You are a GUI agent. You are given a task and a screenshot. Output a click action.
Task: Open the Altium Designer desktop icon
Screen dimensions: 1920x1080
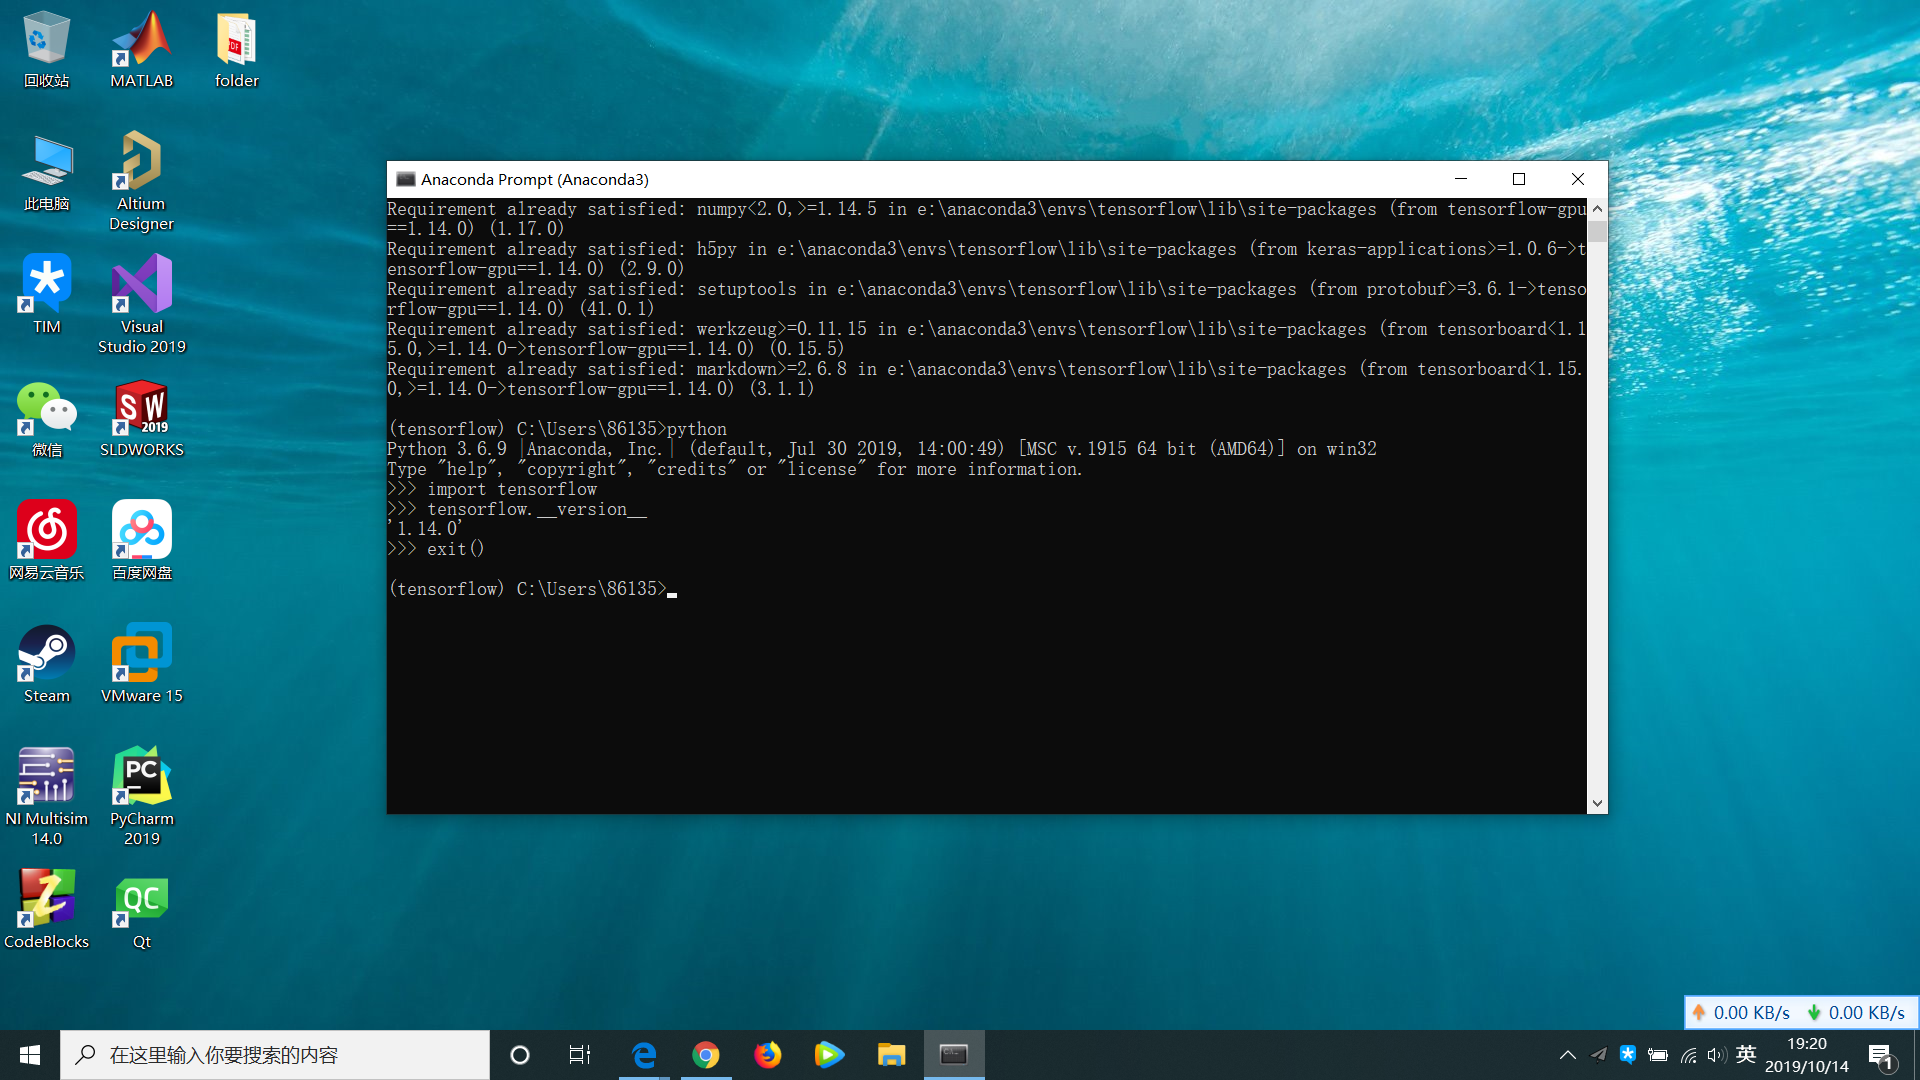point(141,162)
